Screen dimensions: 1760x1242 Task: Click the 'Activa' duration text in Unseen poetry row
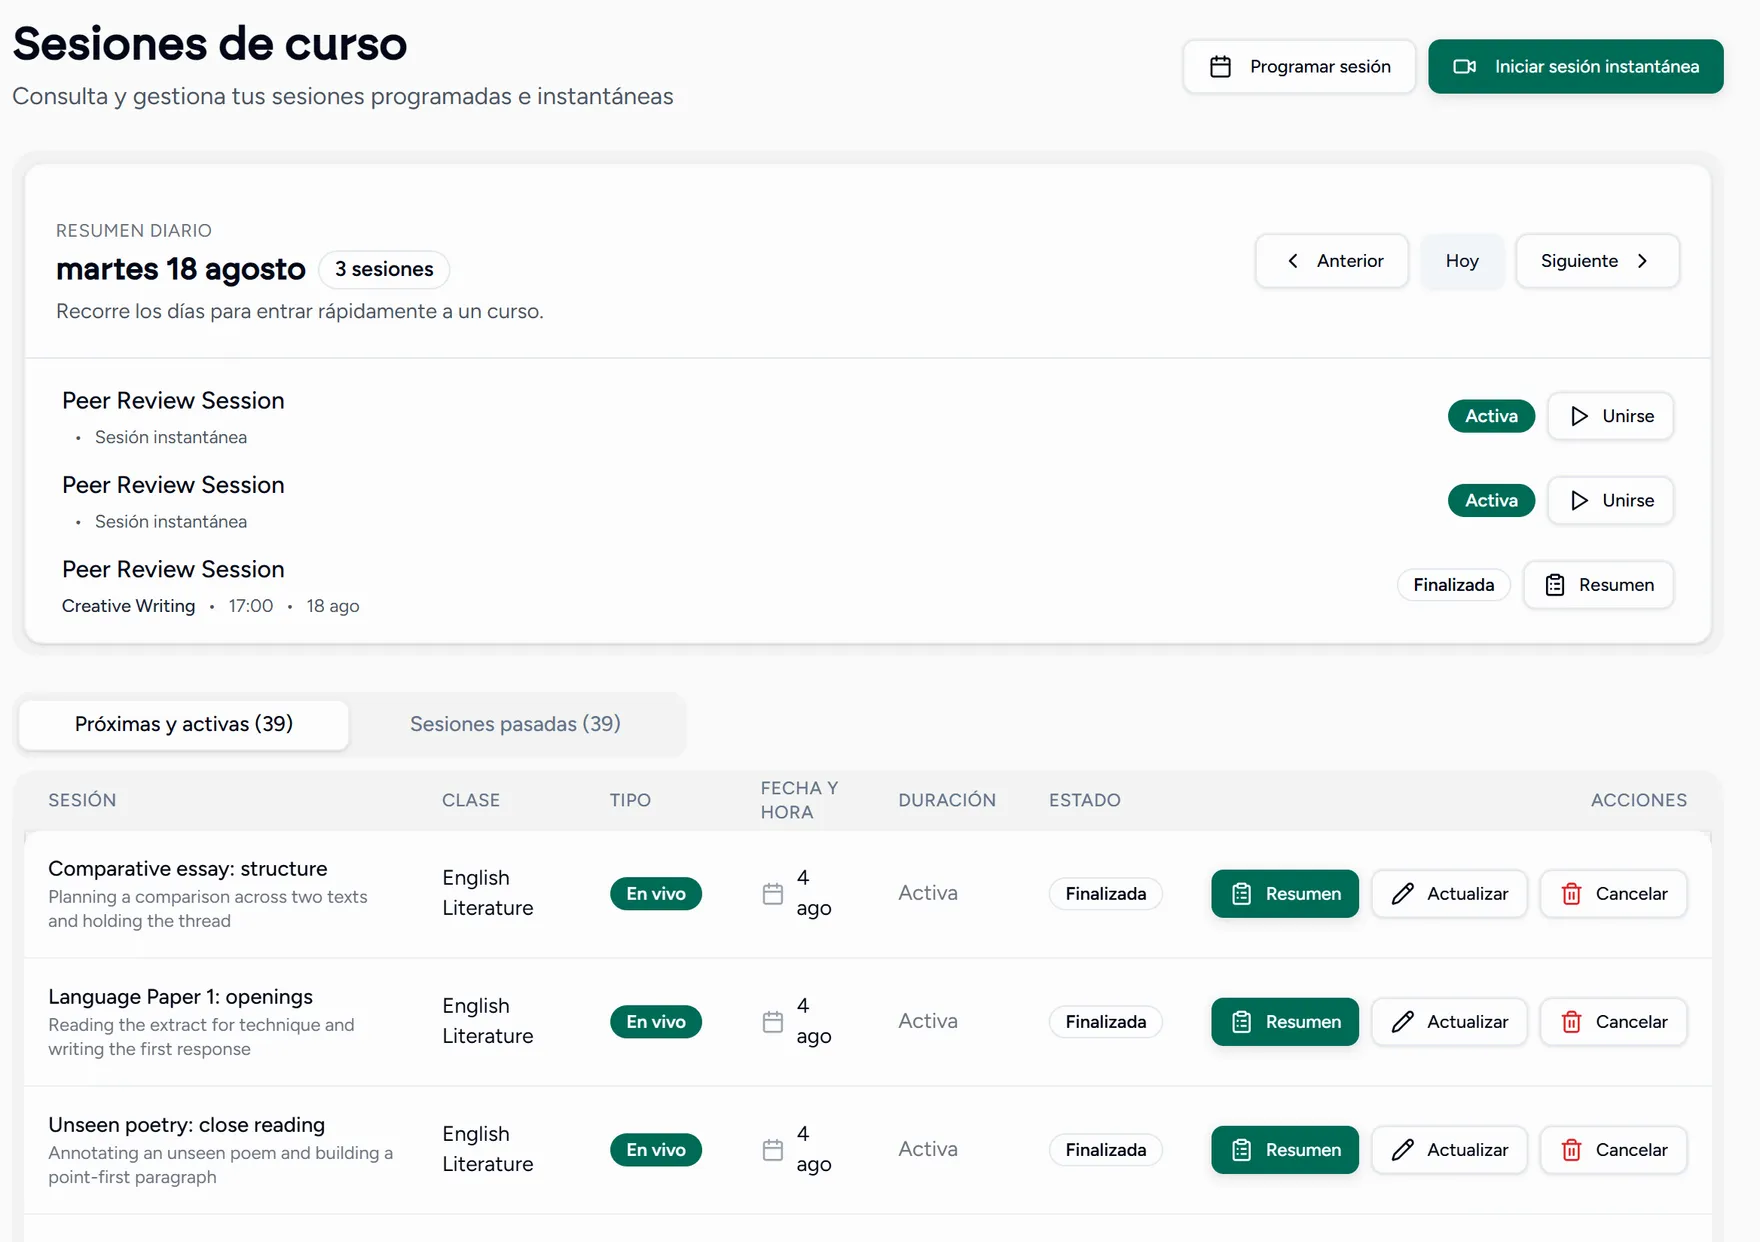928,1149
